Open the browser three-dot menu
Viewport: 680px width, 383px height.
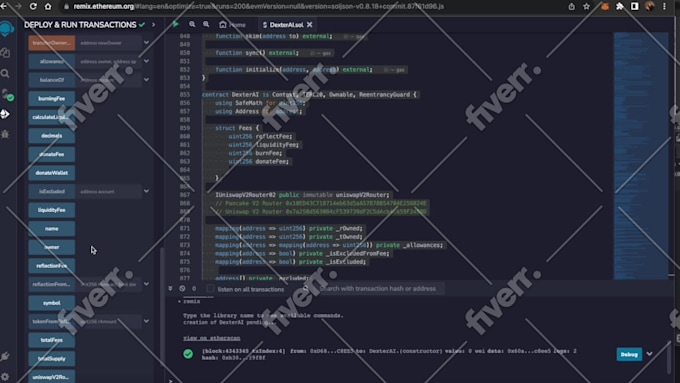[x=664, y=7]
